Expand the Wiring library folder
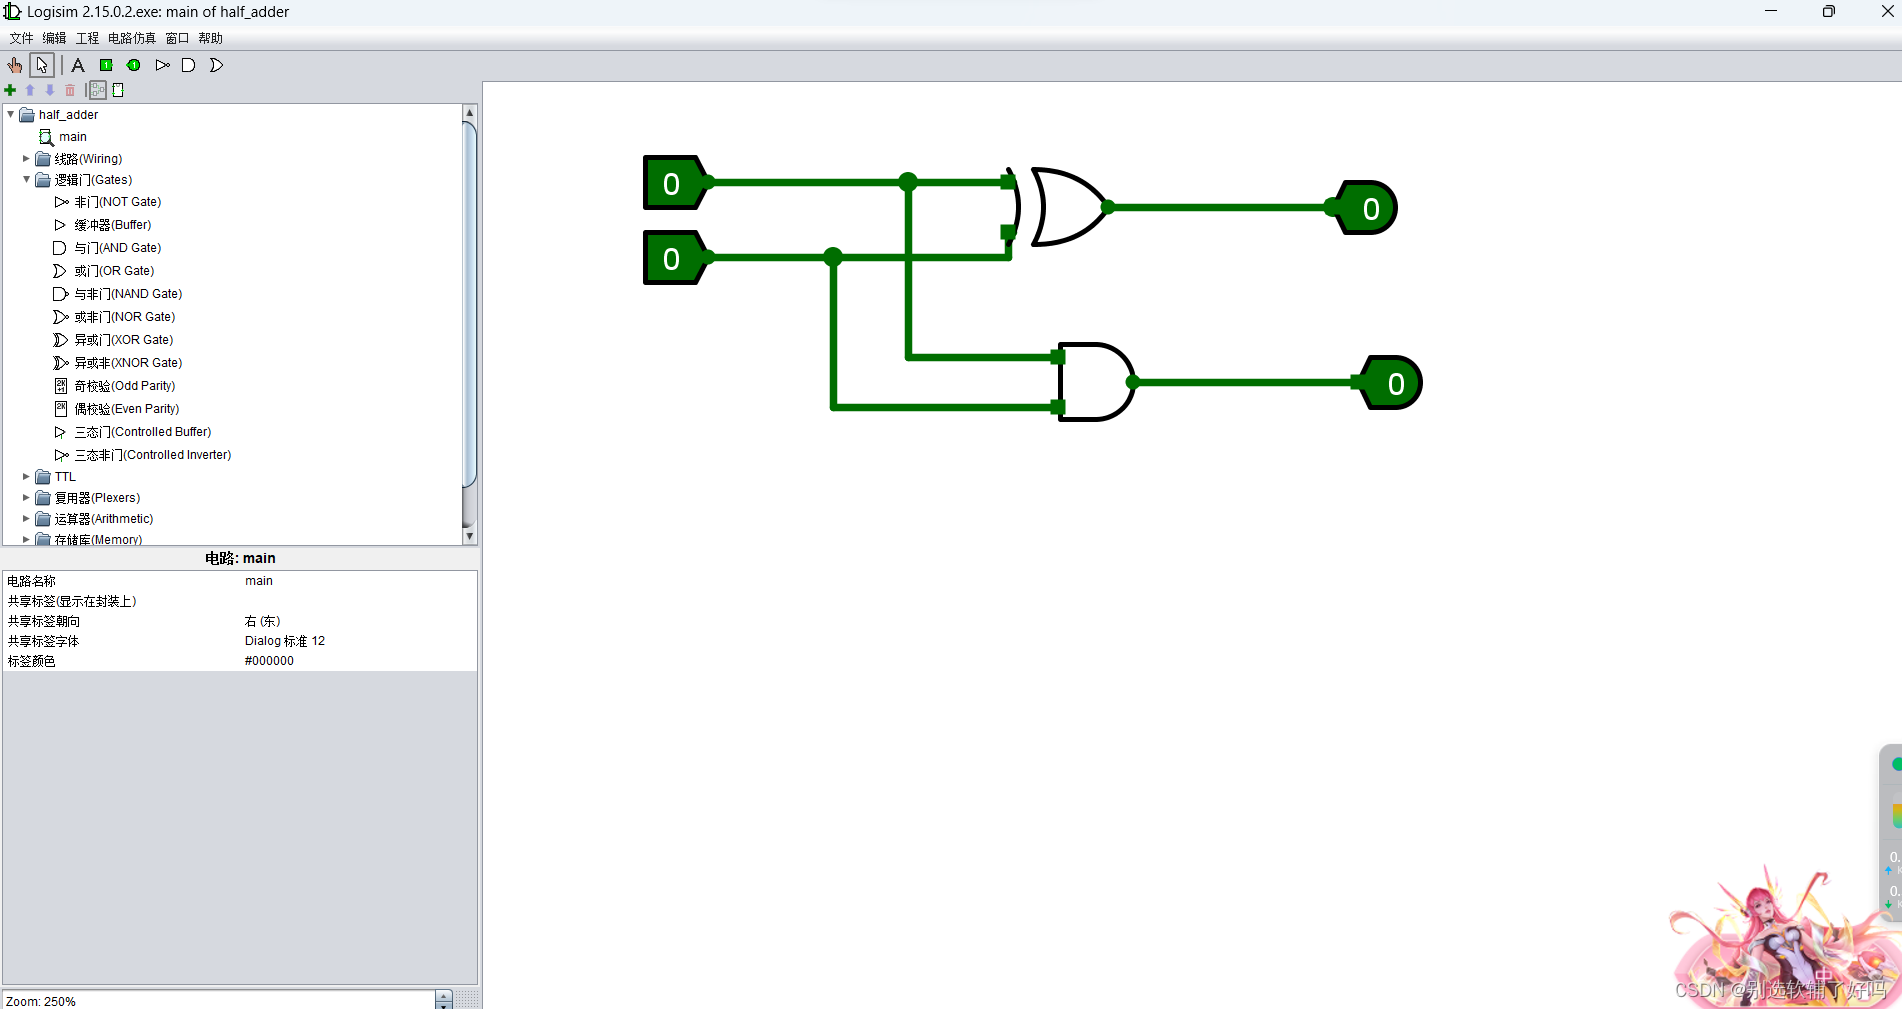This screenshot has height=1009, width=1902. [x=26, y=158]
